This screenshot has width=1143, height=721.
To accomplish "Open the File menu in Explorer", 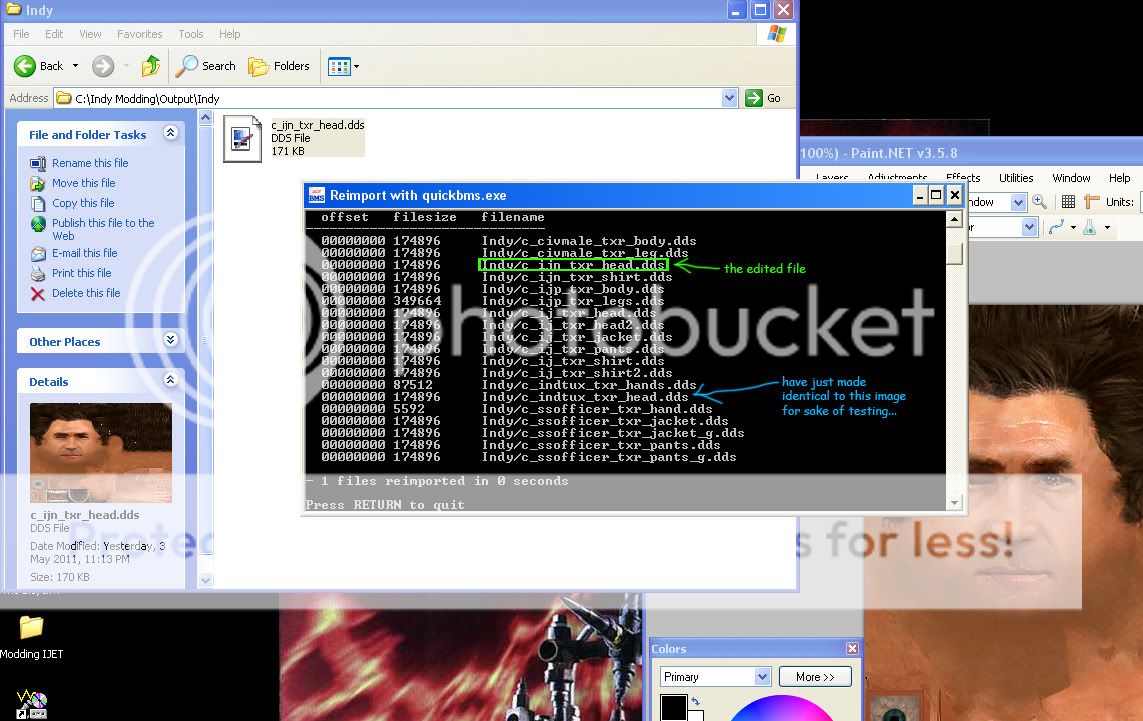I will coord(21,34).
